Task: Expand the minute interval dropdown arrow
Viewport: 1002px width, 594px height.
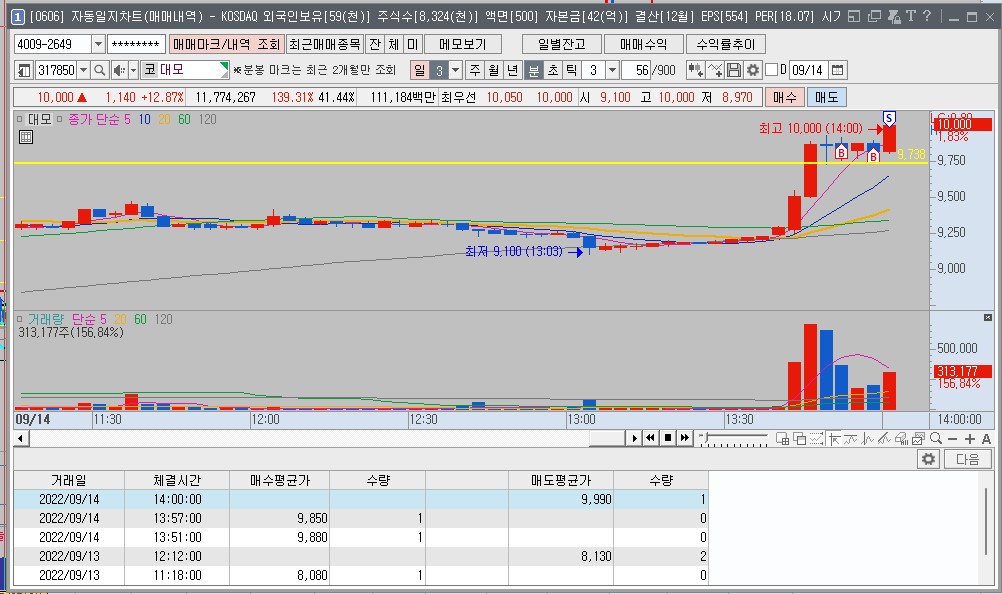Action: click(612, 70)
